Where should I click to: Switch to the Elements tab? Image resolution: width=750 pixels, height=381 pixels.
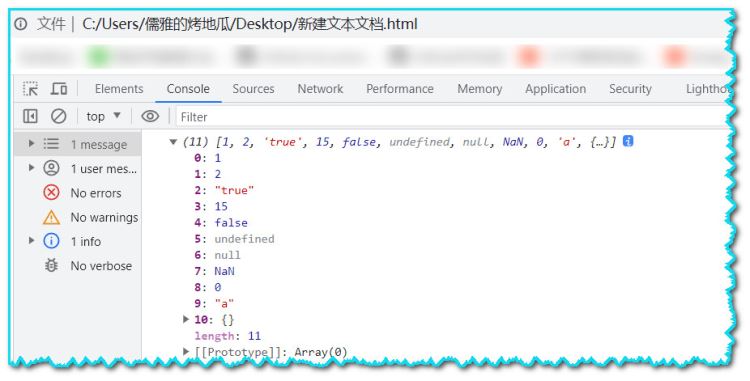tap(119, 89)
